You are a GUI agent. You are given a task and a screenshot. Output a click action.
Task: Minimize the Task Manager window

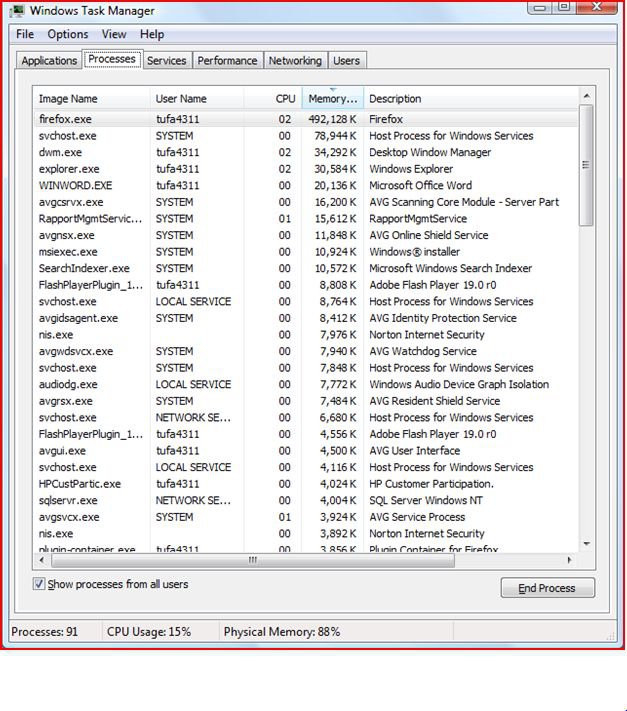540,7
